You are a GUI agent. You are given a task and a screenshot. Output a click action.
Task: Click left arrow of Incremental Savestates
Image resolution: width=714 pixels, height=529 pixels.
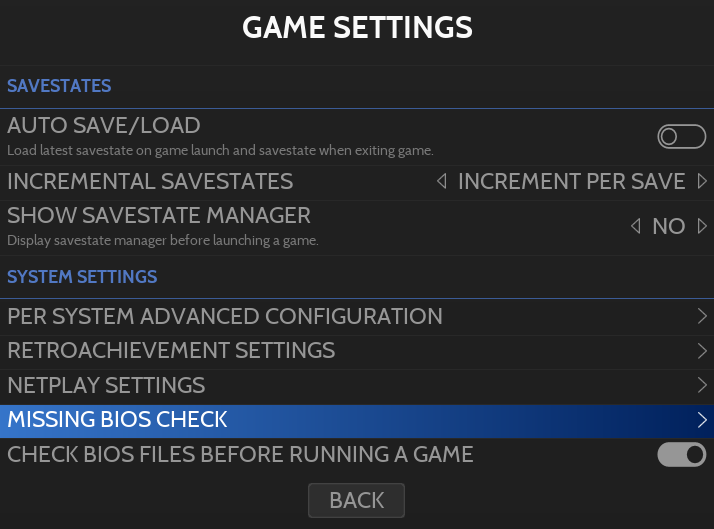[442, 182]
